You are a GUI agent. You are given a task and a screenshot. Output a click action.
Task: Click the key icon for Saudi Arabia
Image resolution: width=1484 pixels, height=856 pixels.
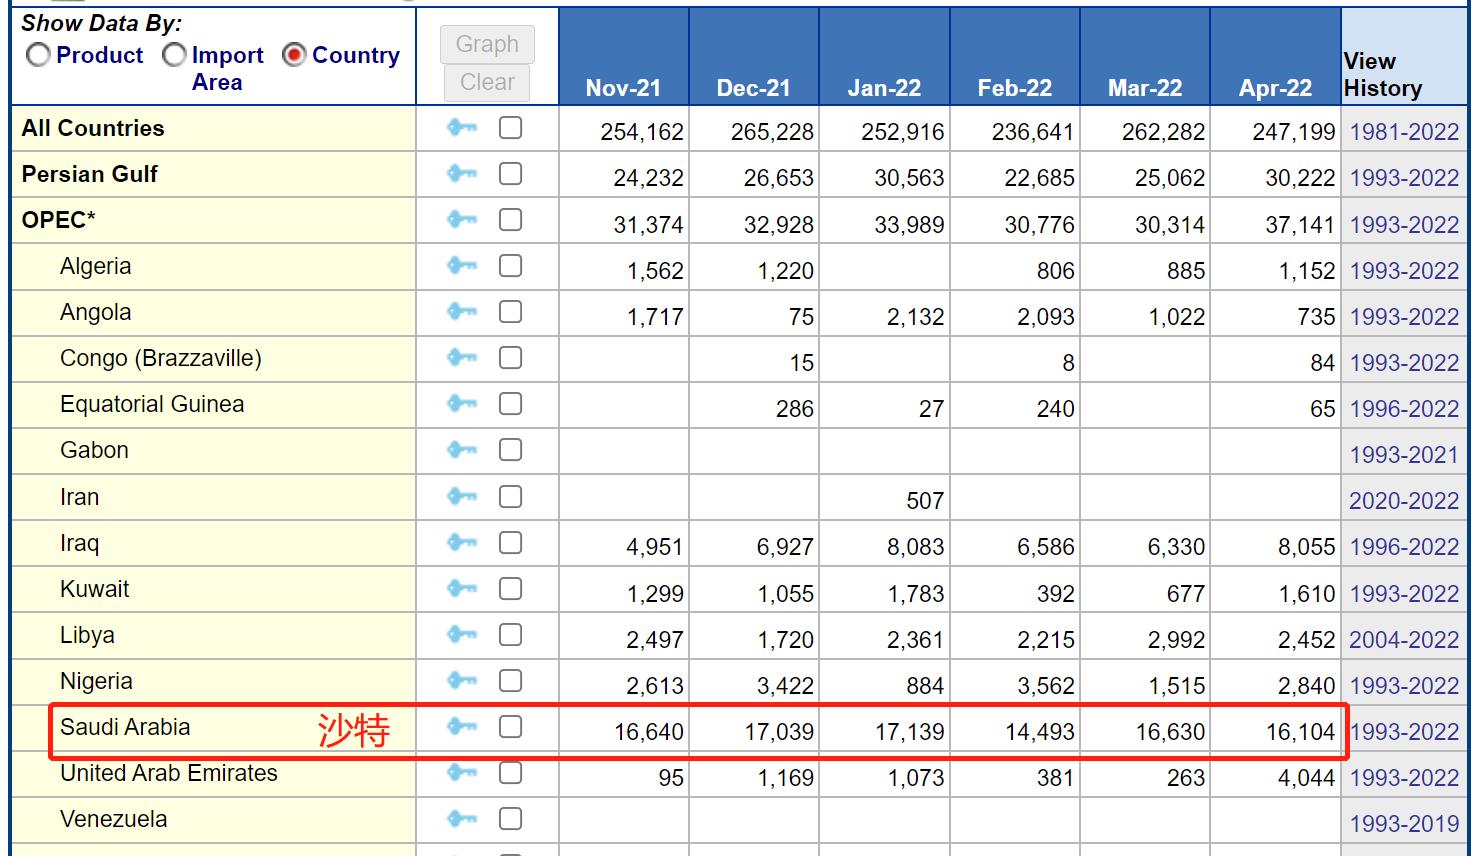pos(461,727)
